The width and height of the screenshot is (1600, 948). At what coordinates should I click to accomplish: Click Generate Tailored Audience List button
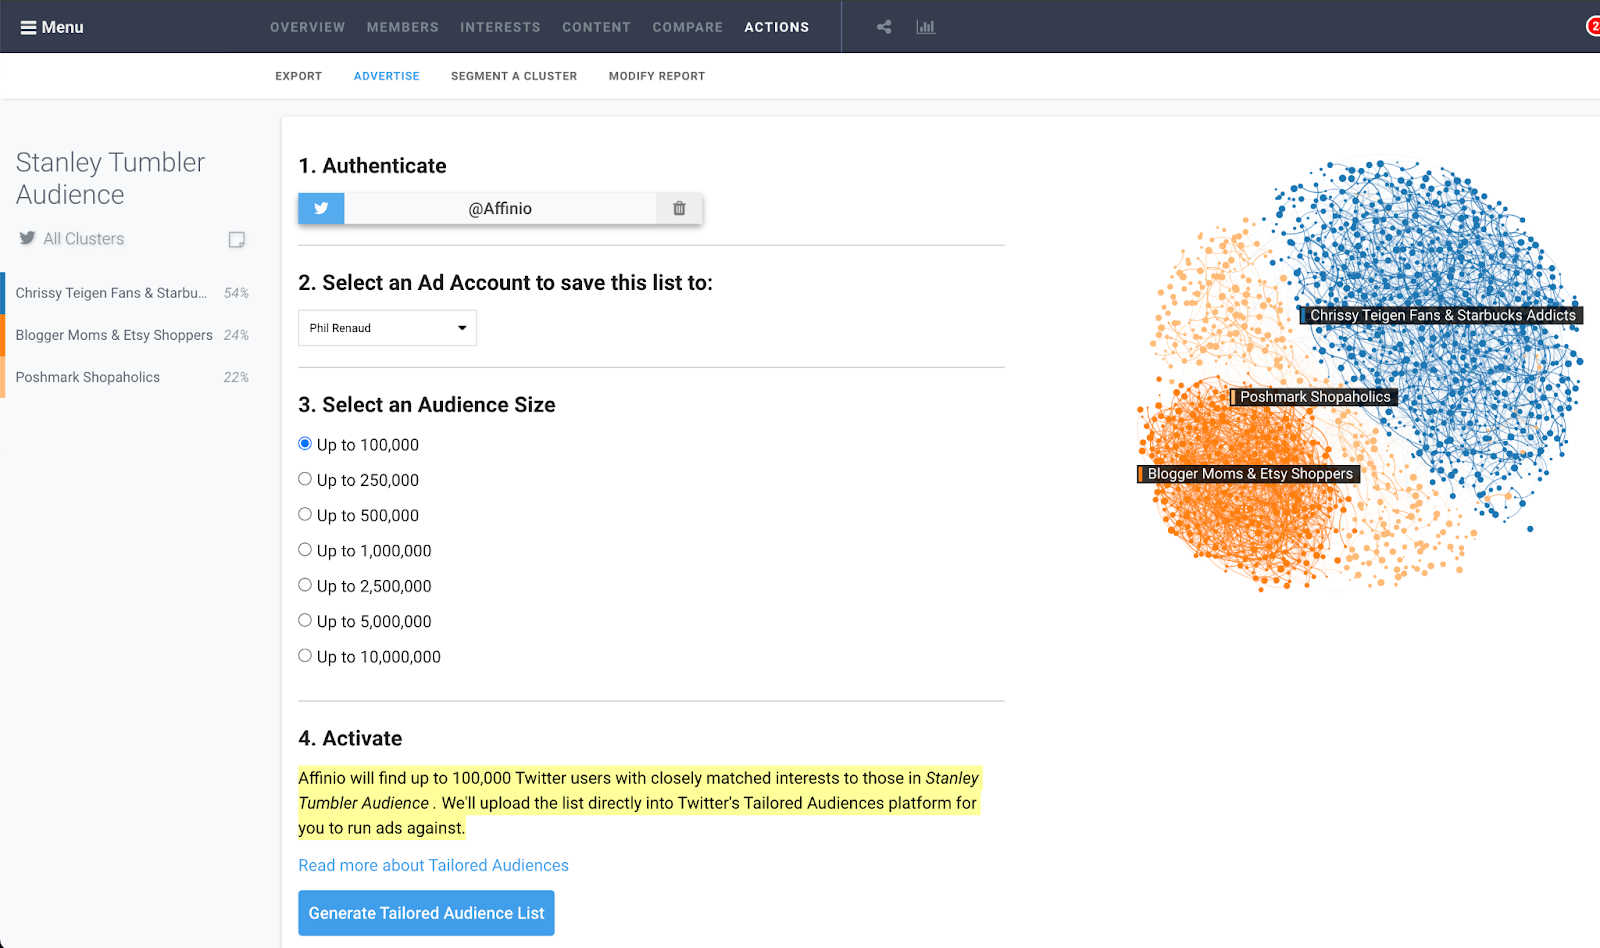point(426,913)
